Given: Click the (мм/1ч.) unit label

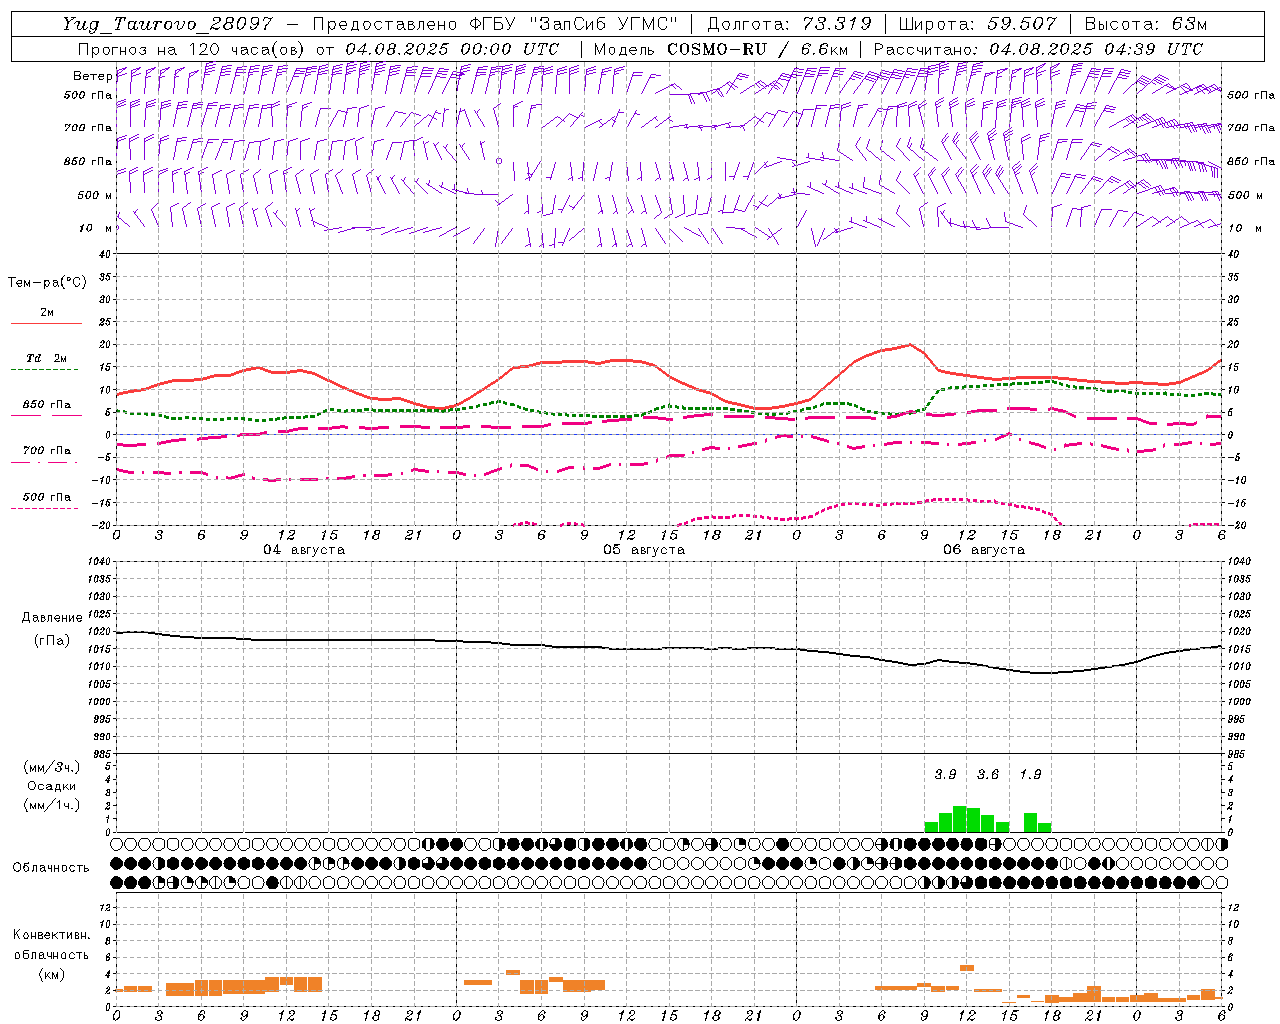Looking at the screenshot, I should (x=51, y=805).
